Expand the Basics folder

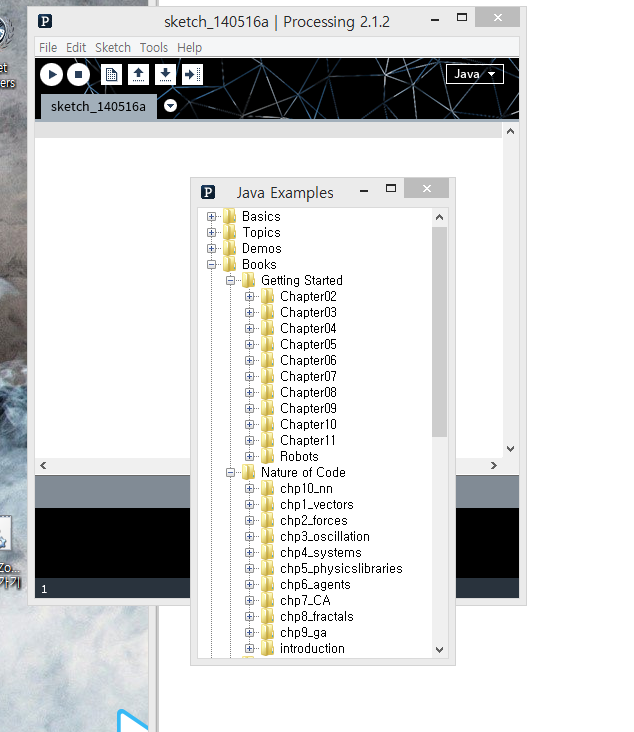(x=211, y=217)
